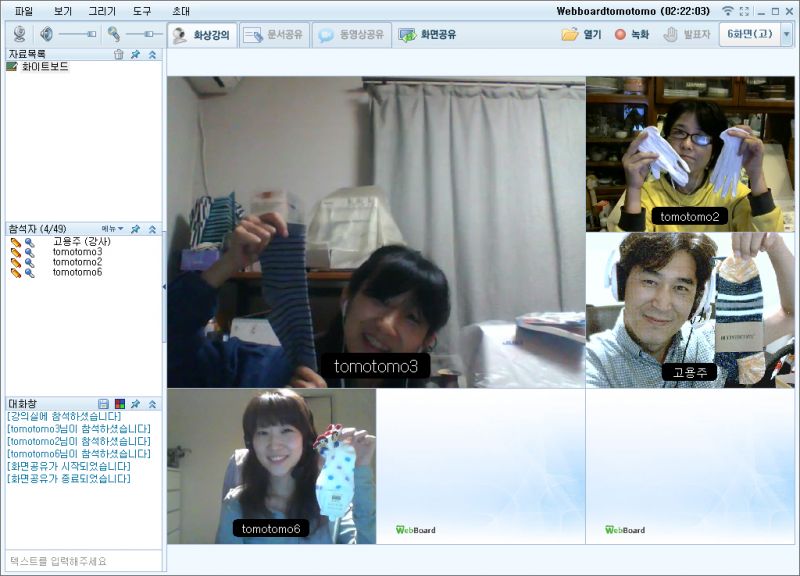This screenshot has width=800, height=576.
Task: Click the speaker volume slider
Action: coord(78,34)
